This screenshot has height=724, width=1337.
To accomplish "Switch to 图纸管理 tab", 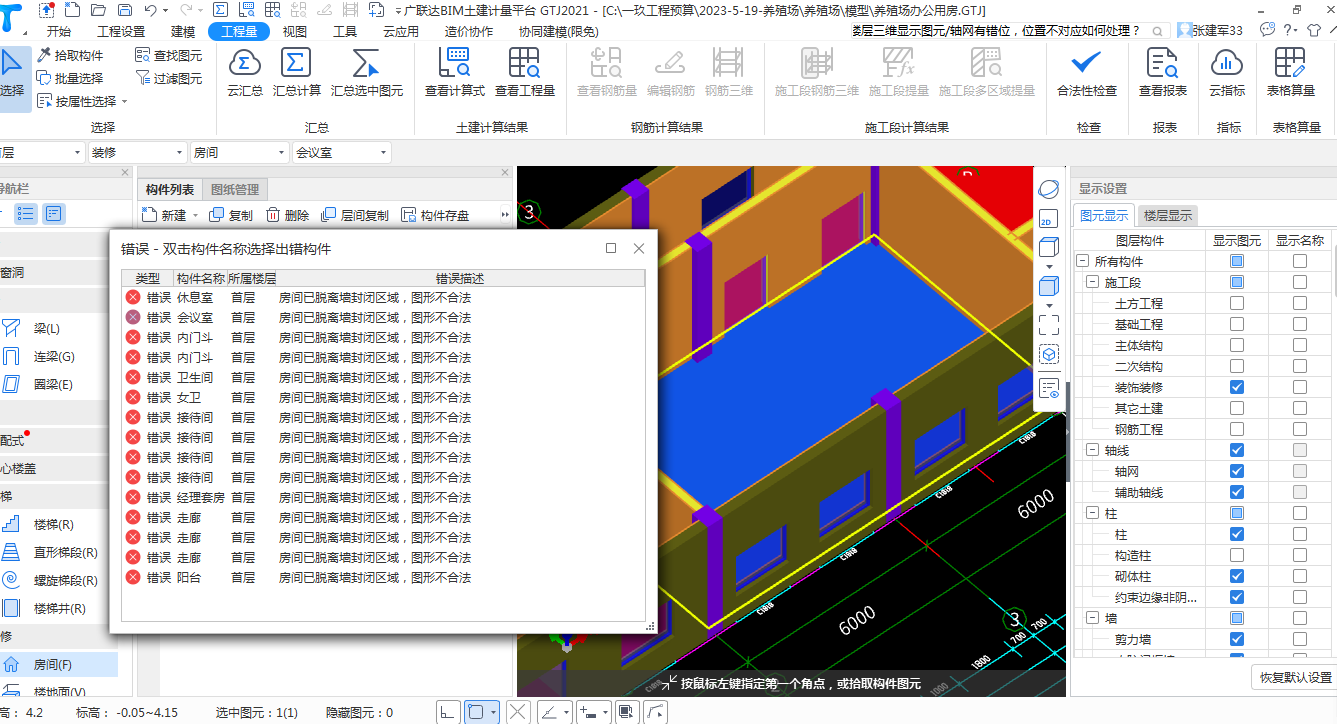I will coord(235,190).
